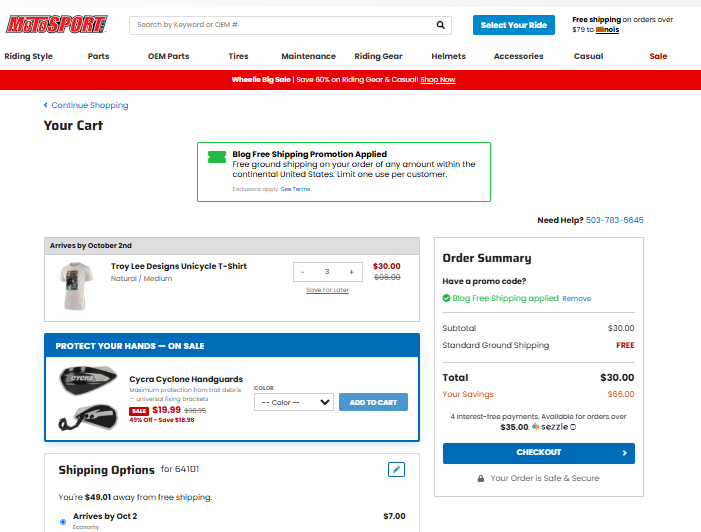Open the OEM Parts menu
The image size is (701, 532).
coord(169,56)
